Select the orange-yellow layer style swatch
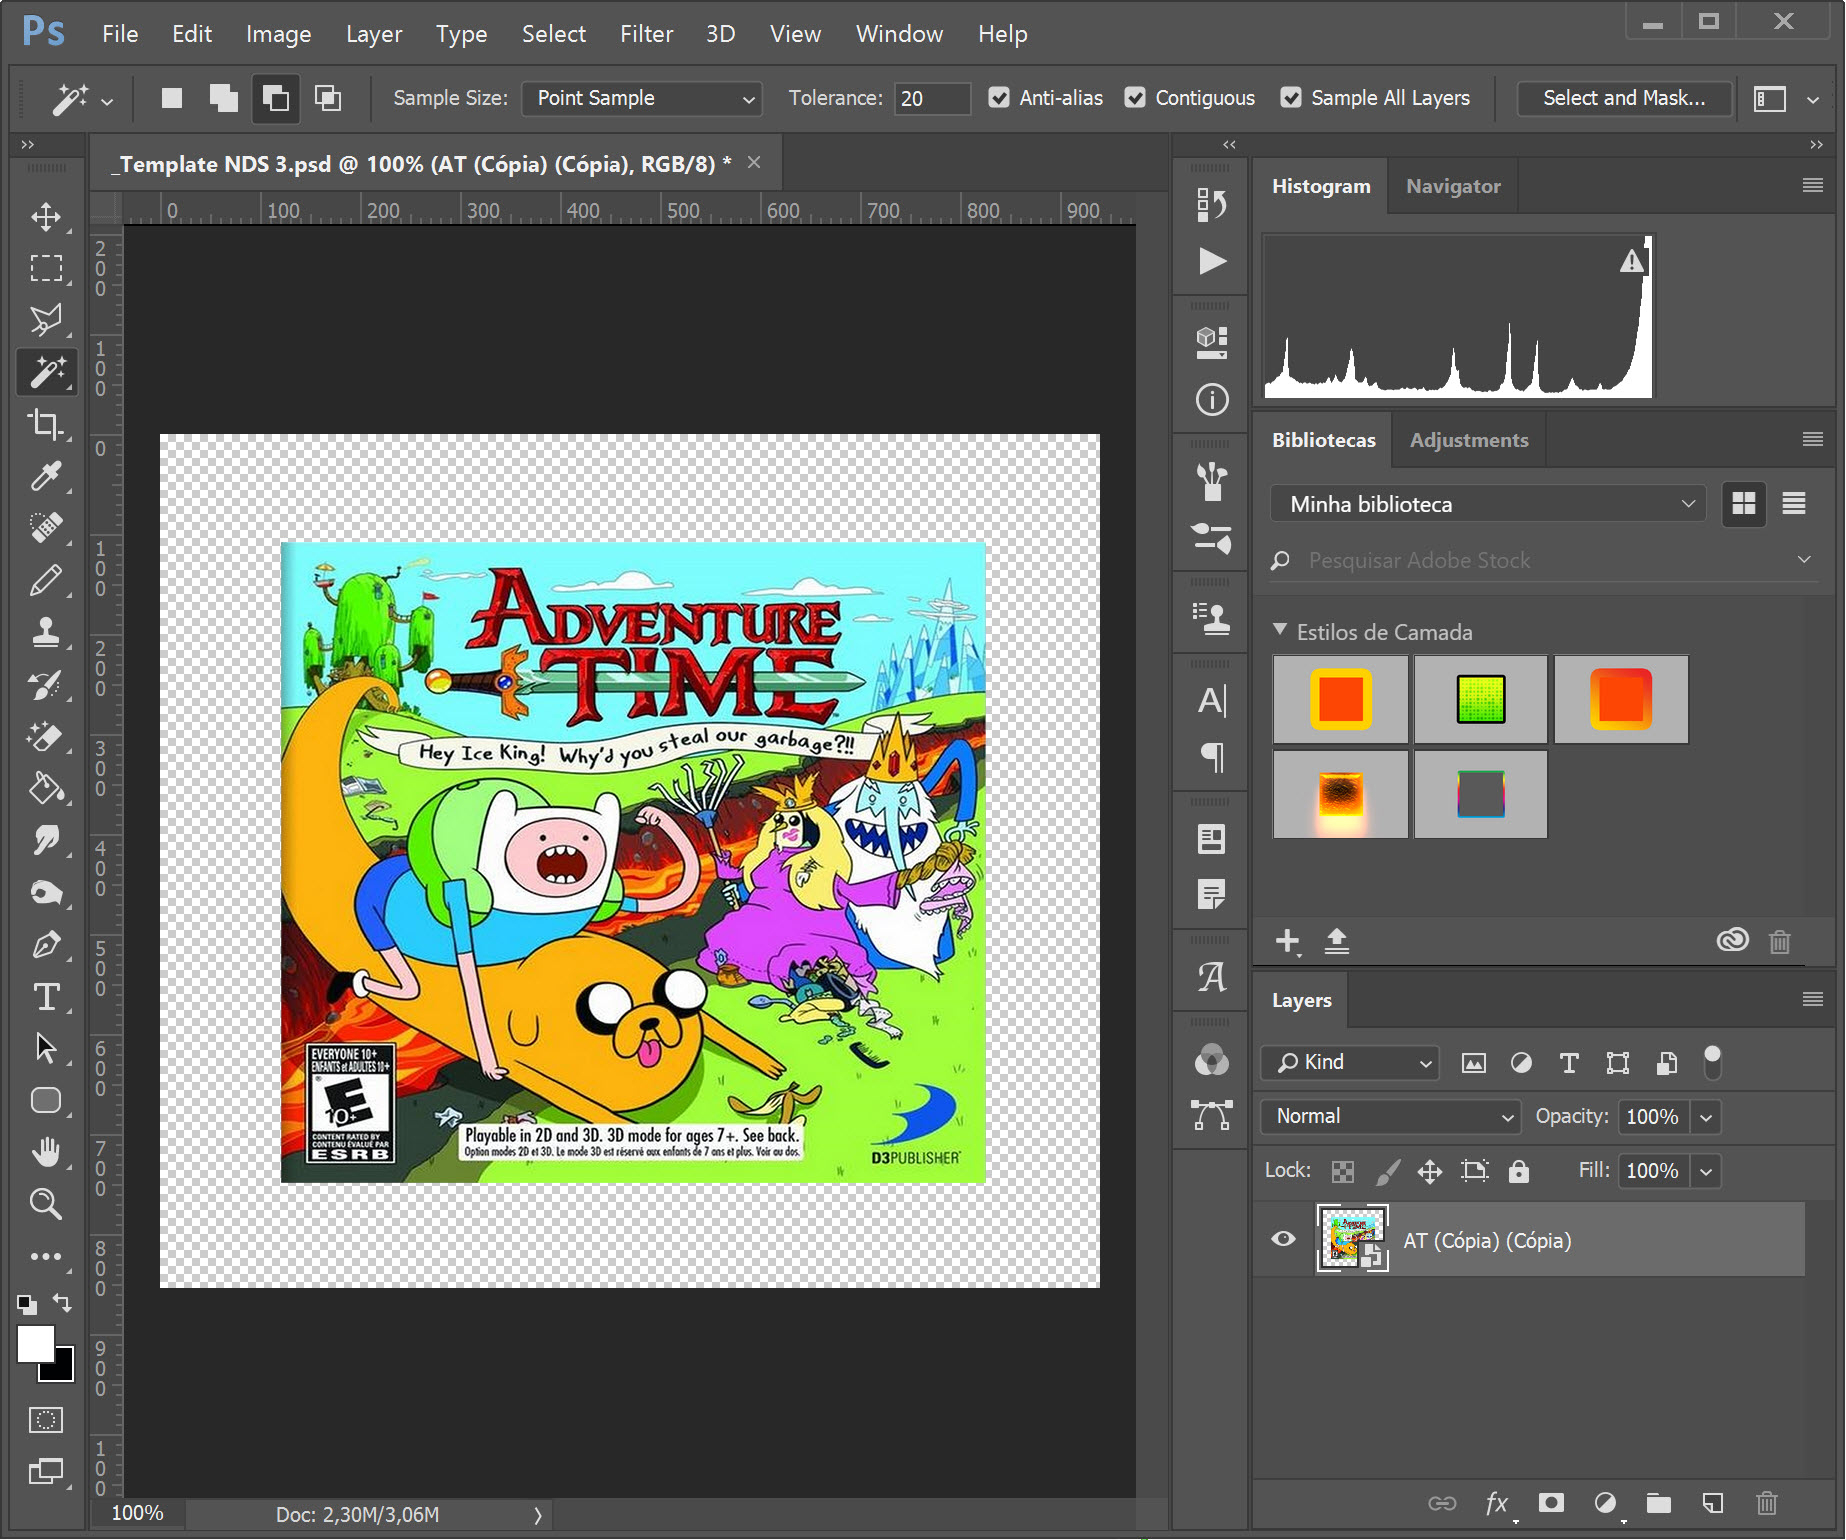The image size is (1846, 1540). (x=1340, y=699)
